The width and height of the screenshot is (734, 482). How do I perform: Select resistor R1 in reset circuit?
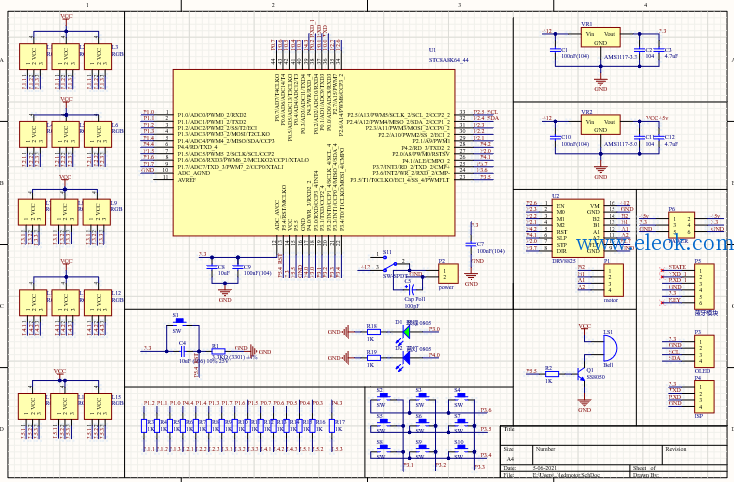[x=218, y=351]
